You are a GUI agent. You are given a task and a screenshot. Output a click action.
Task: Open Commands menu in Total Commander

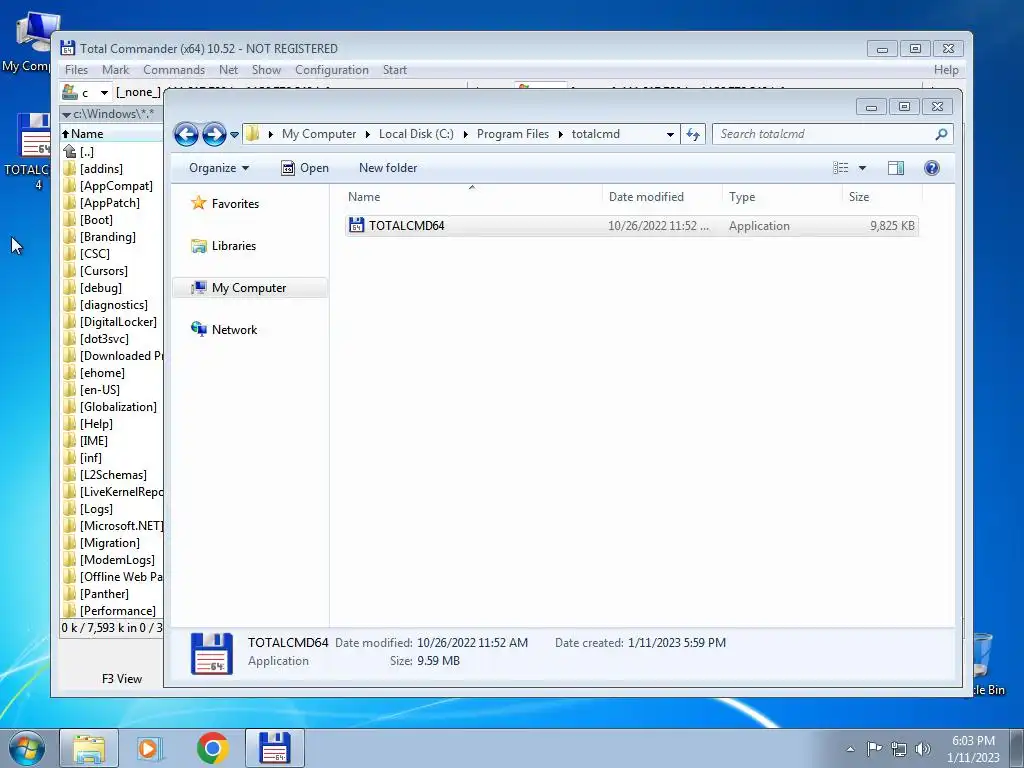[174, 70]
